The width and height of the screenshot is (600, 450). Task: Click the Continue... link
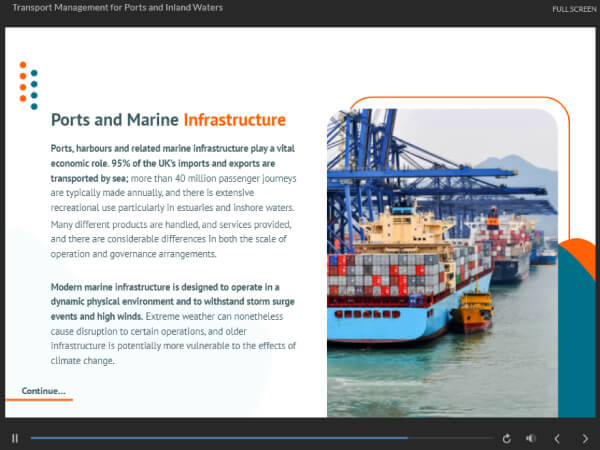coord(43,390)
